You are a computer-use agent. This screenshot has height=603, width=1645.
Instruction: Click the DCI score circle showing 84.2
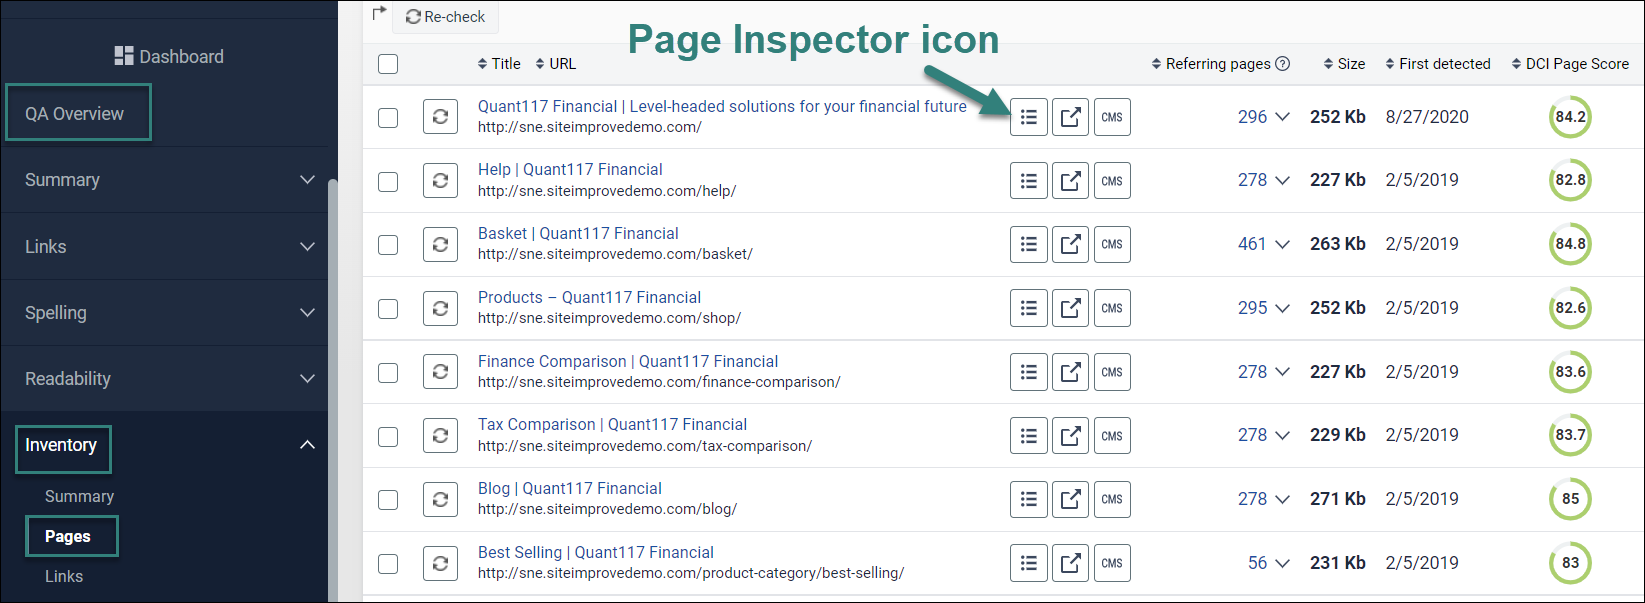tap(1570, 117)
